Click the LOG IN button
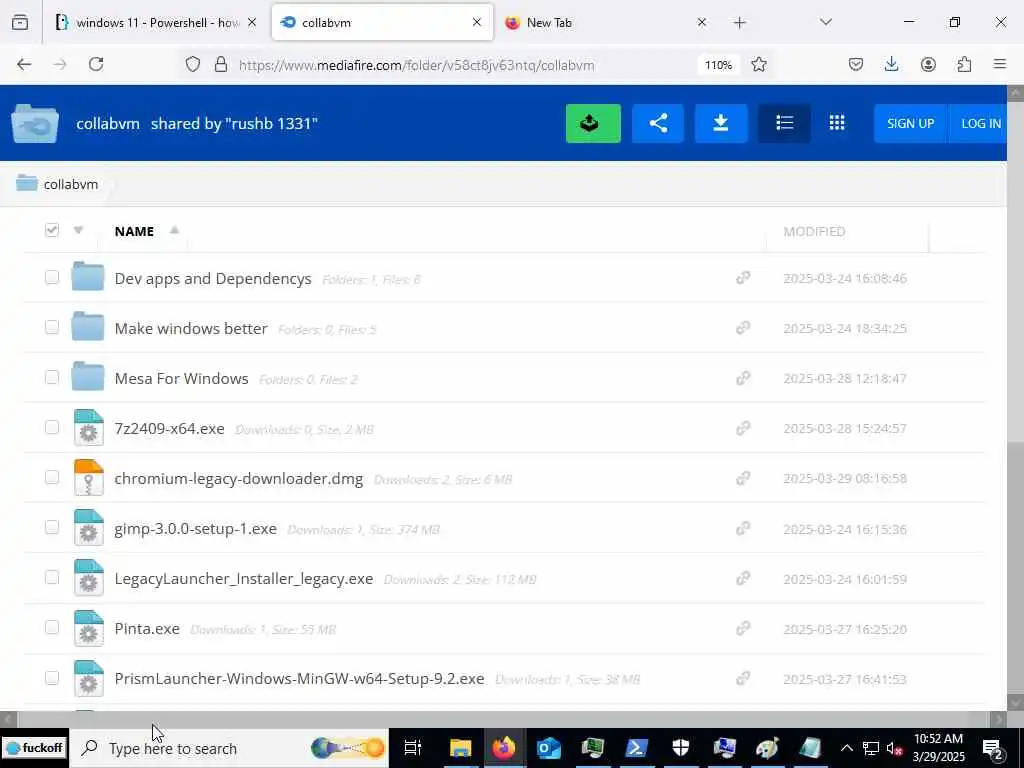The width and height of the screenshot is (1024, 768). [978, 123]
